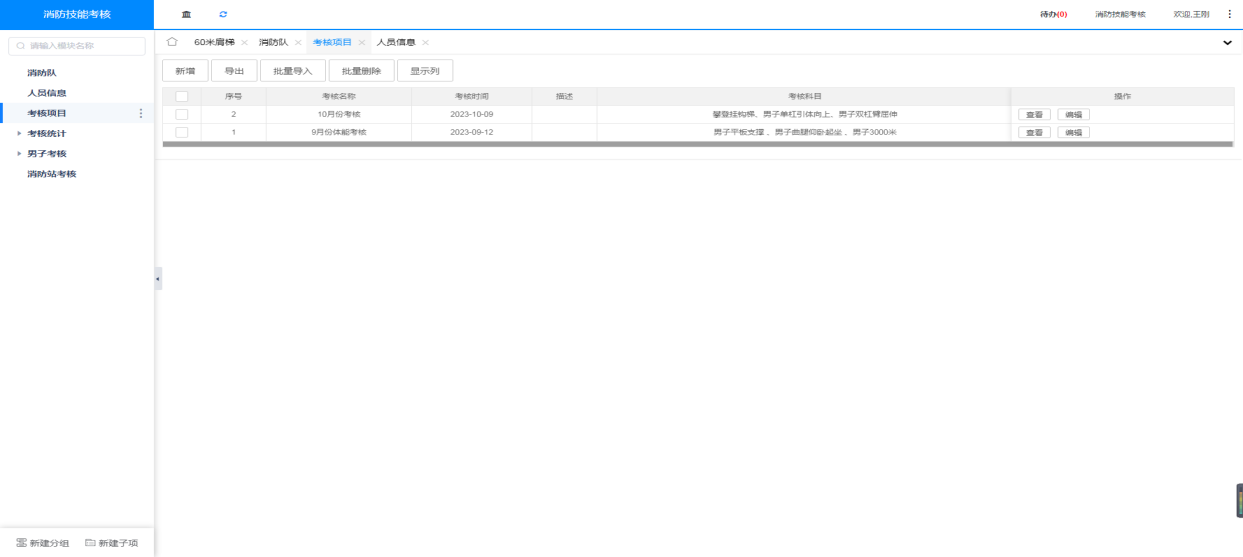Check the row for 10月份考核

point(181,114)
